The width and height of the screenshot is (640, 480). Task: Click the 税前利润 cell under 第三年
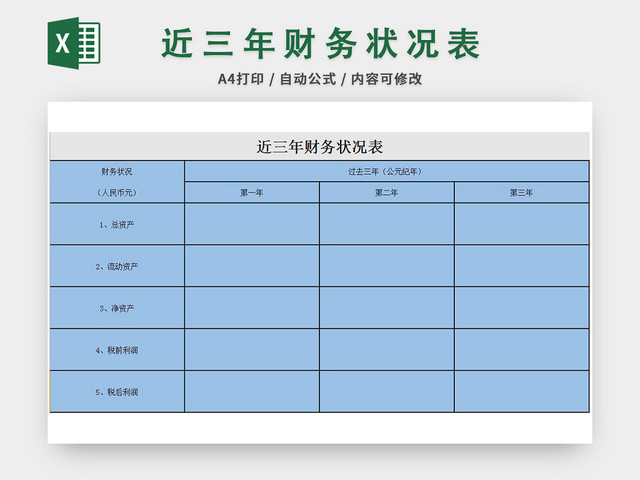tap(522, 350)
